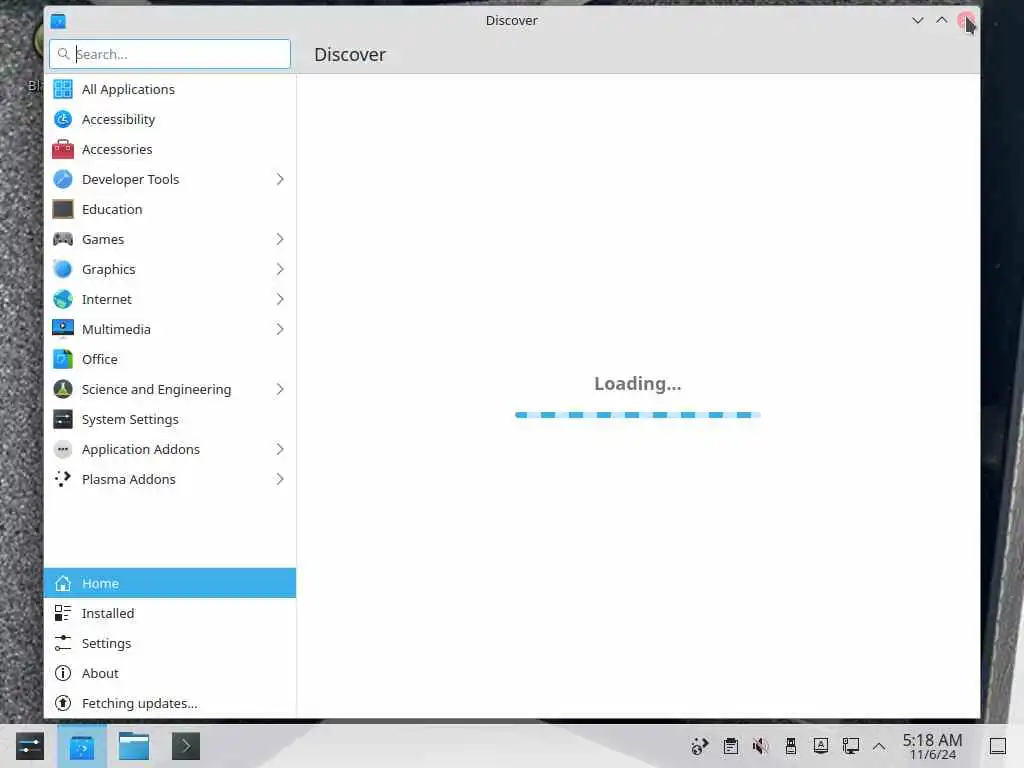Click the network tray icon
This screenshot has height=768, width=1024.
(x=850, y=746)
